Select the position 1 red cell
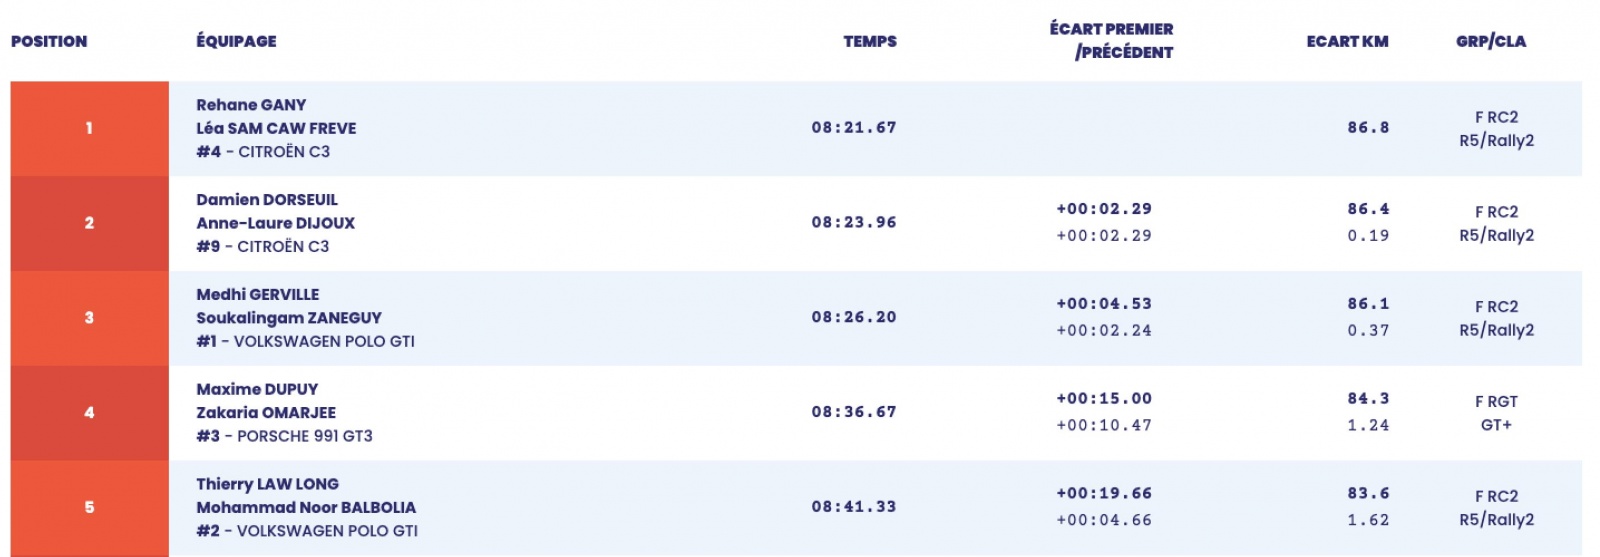 click(89, 128)
